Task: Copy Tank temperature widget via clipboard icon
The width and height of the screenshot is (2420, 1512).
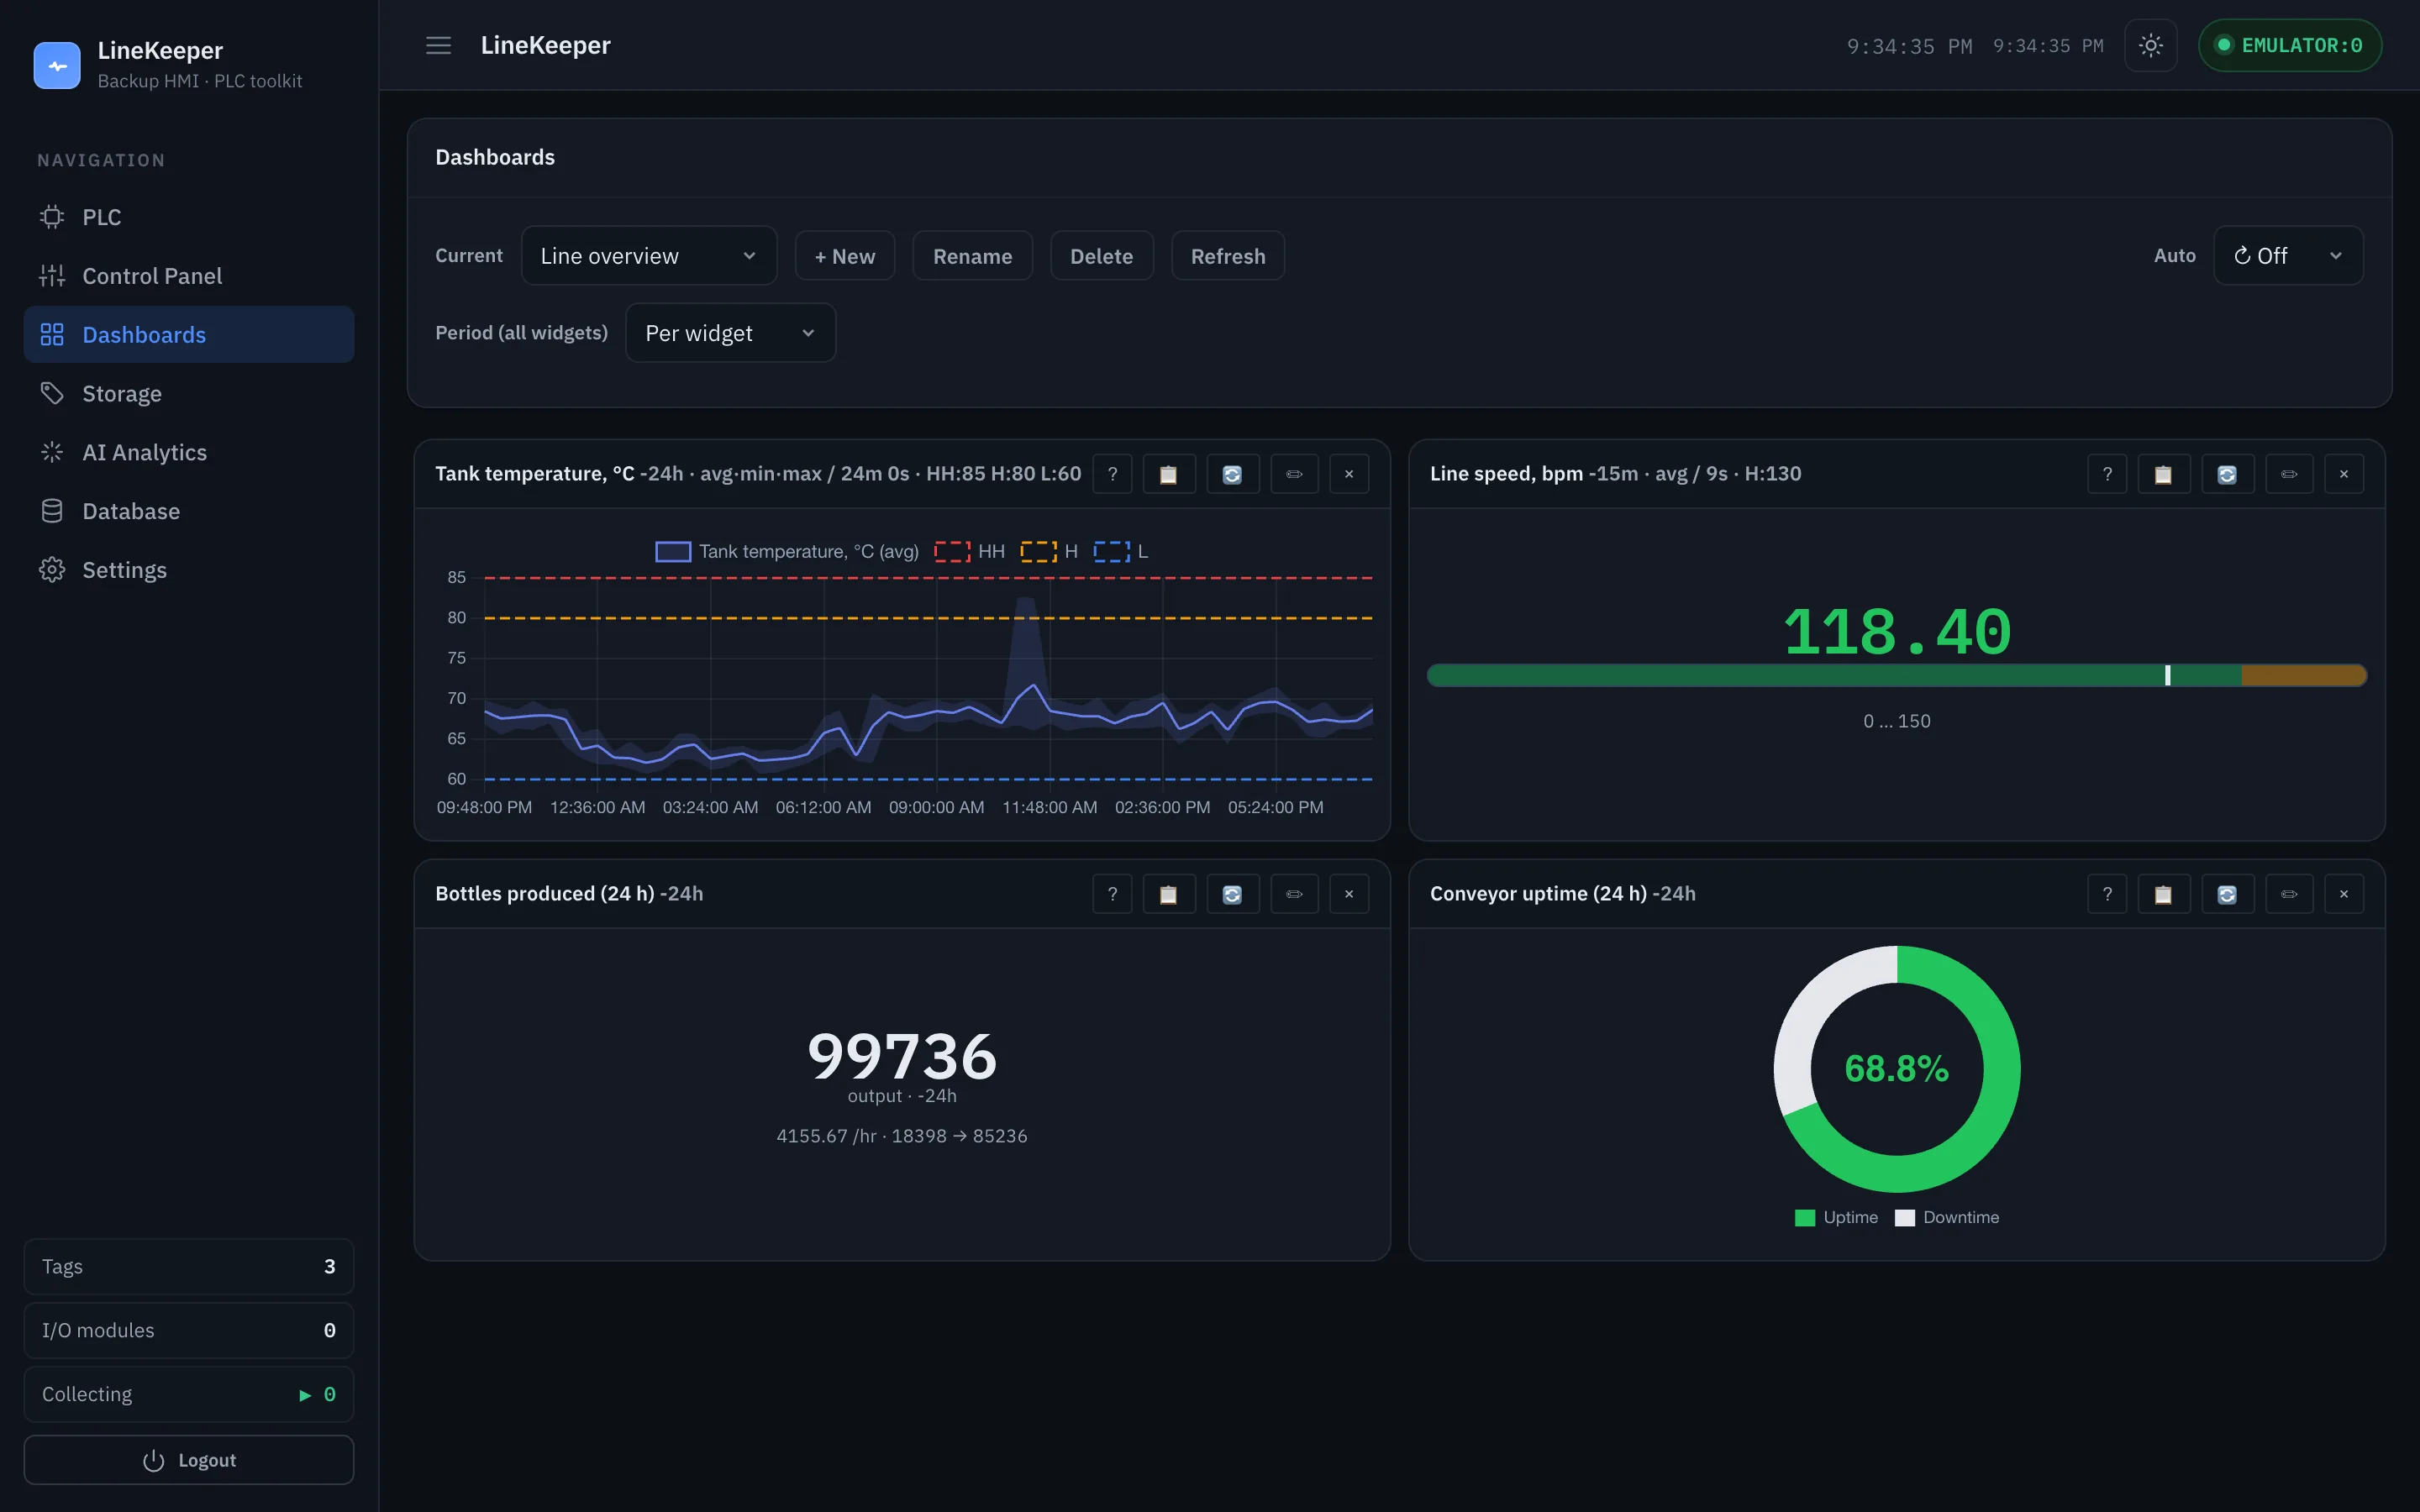Action: pos(1168,474)
